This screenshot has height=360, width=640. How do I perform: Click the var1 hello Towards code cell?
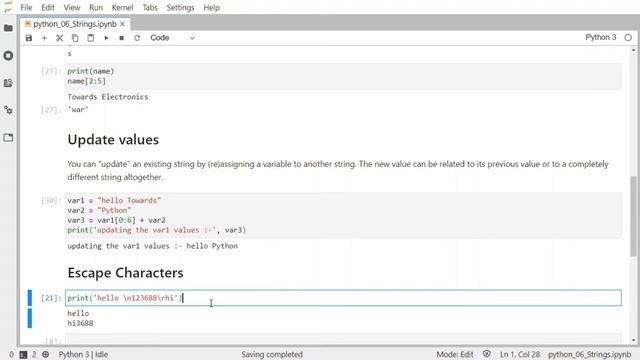point(343,215)
